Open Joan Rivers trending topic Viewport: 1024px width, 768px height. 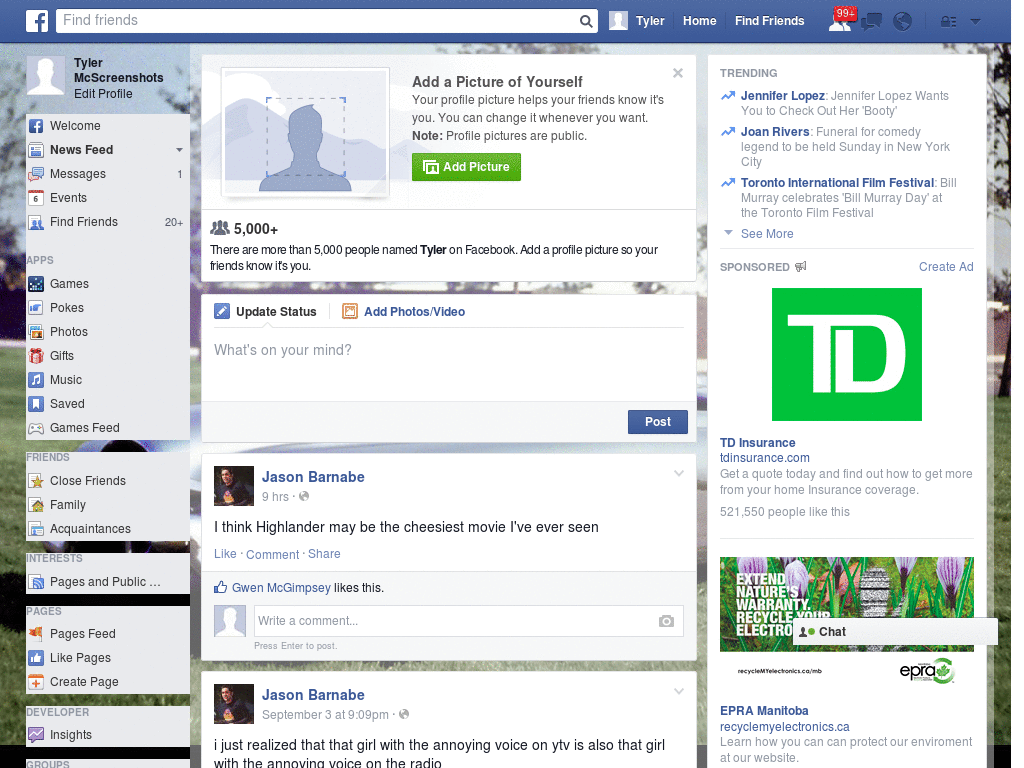pyautogui.click(x=775, y=132)
